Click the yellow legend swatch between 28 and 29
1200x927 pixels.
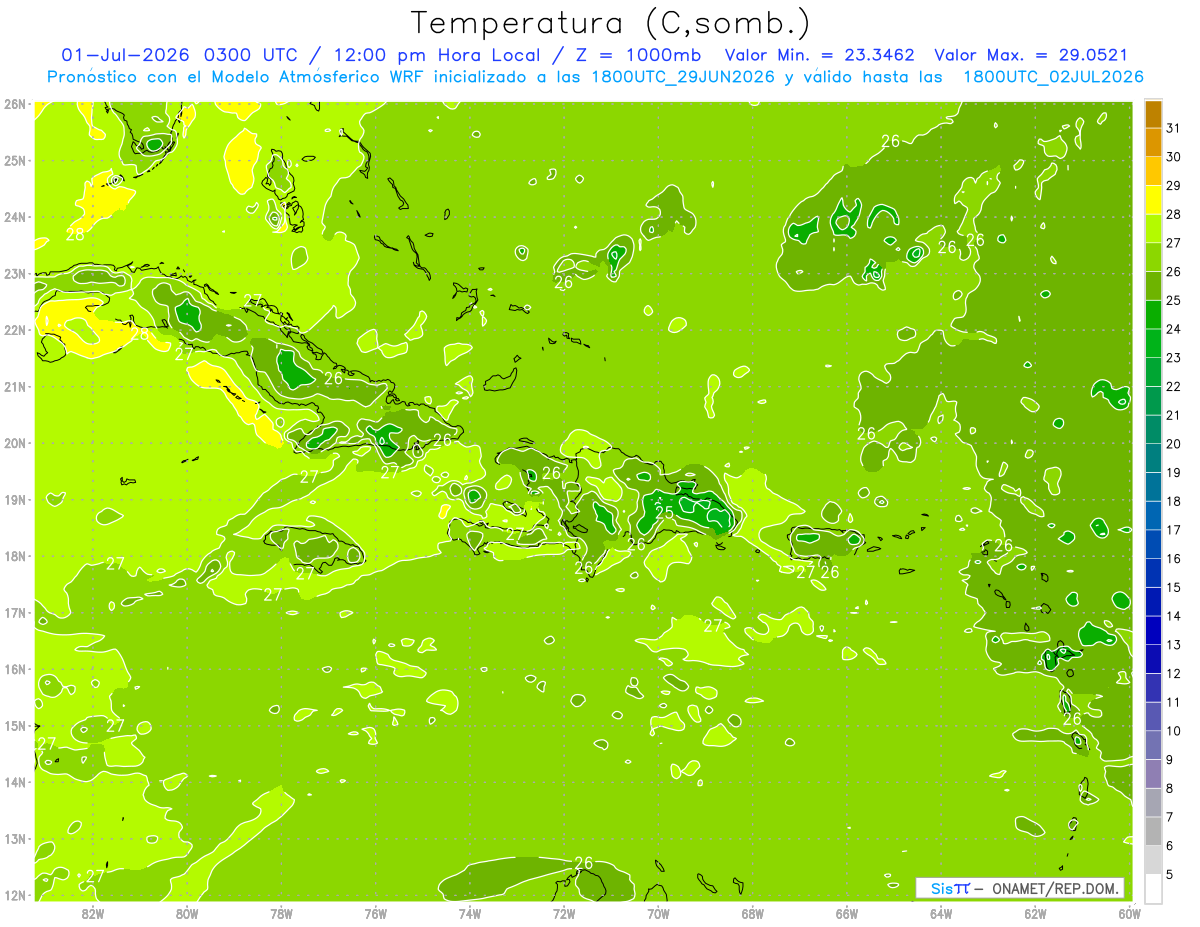point(1153,200)
